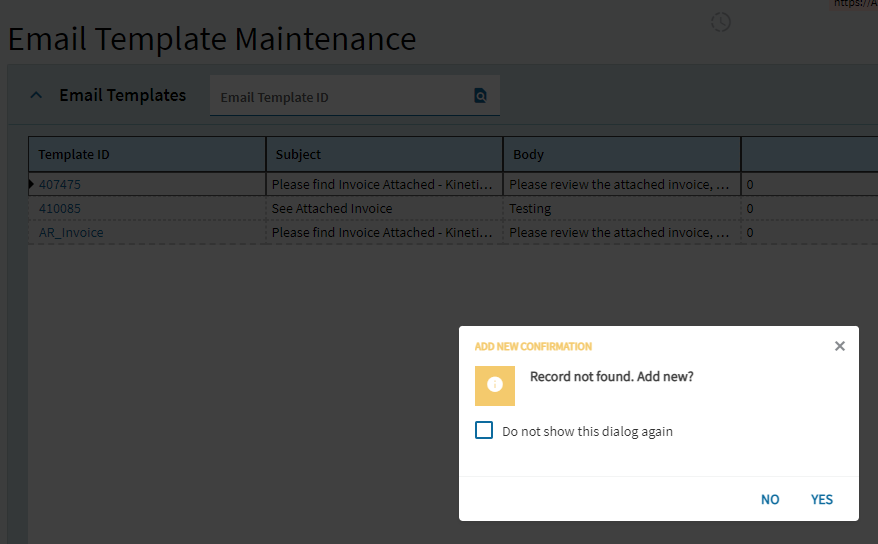Click the yellow info icon in dialog
This screenshot has height=544, width=878.
click(x=494, y=385)
